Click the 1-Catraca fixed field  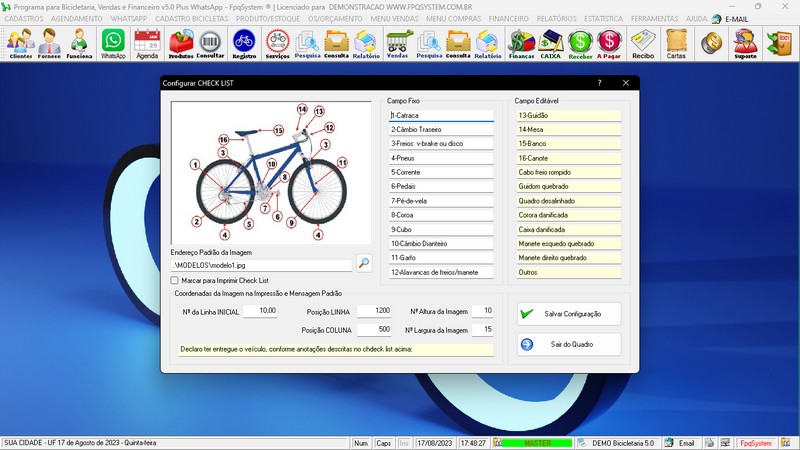[x=441, y=116]
